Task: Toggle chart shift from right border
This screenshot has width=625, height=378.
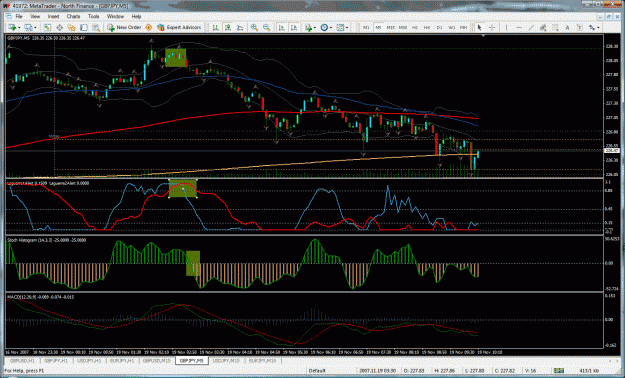Action: 294,28
